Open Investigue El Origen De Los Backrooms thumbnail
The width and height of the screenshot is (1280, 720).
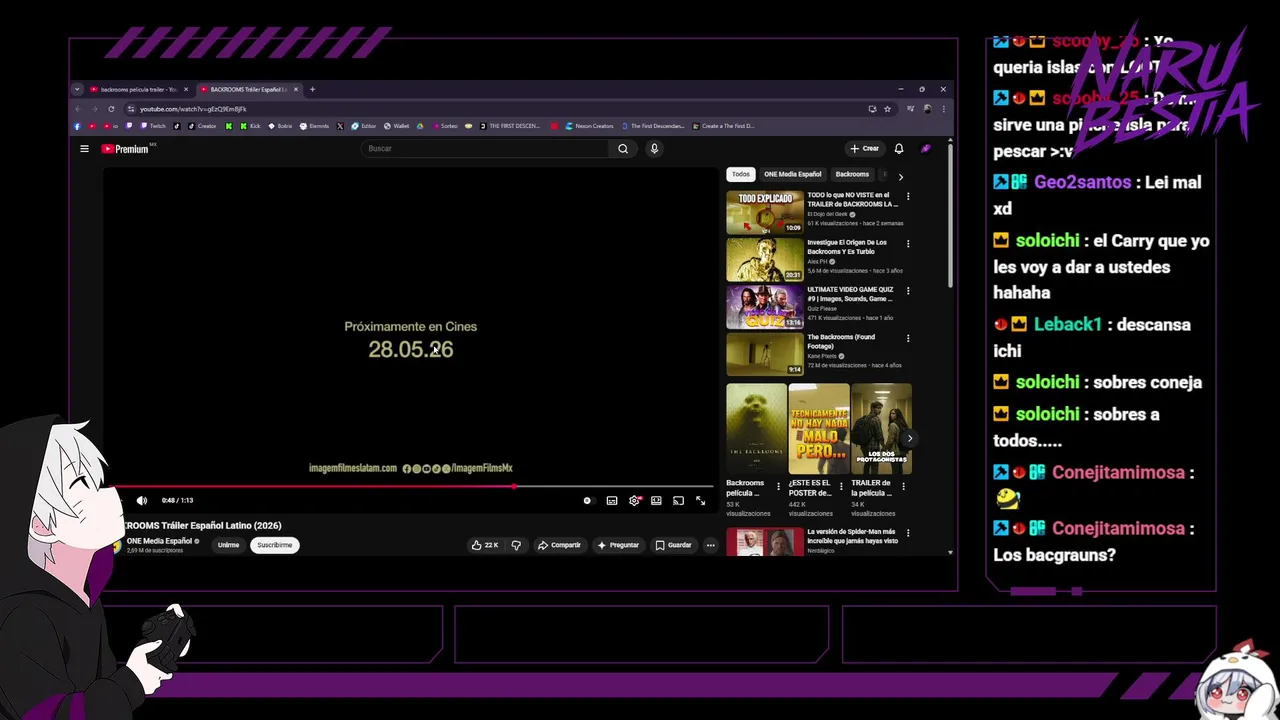[765, 260]
